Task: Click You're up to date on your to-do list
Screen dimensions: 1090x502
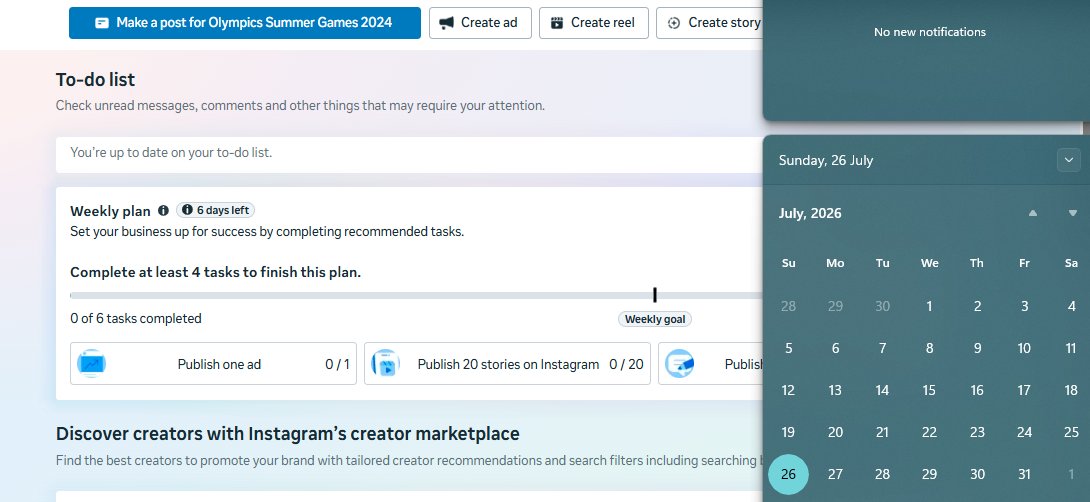Action: click(x=171, y=152)
